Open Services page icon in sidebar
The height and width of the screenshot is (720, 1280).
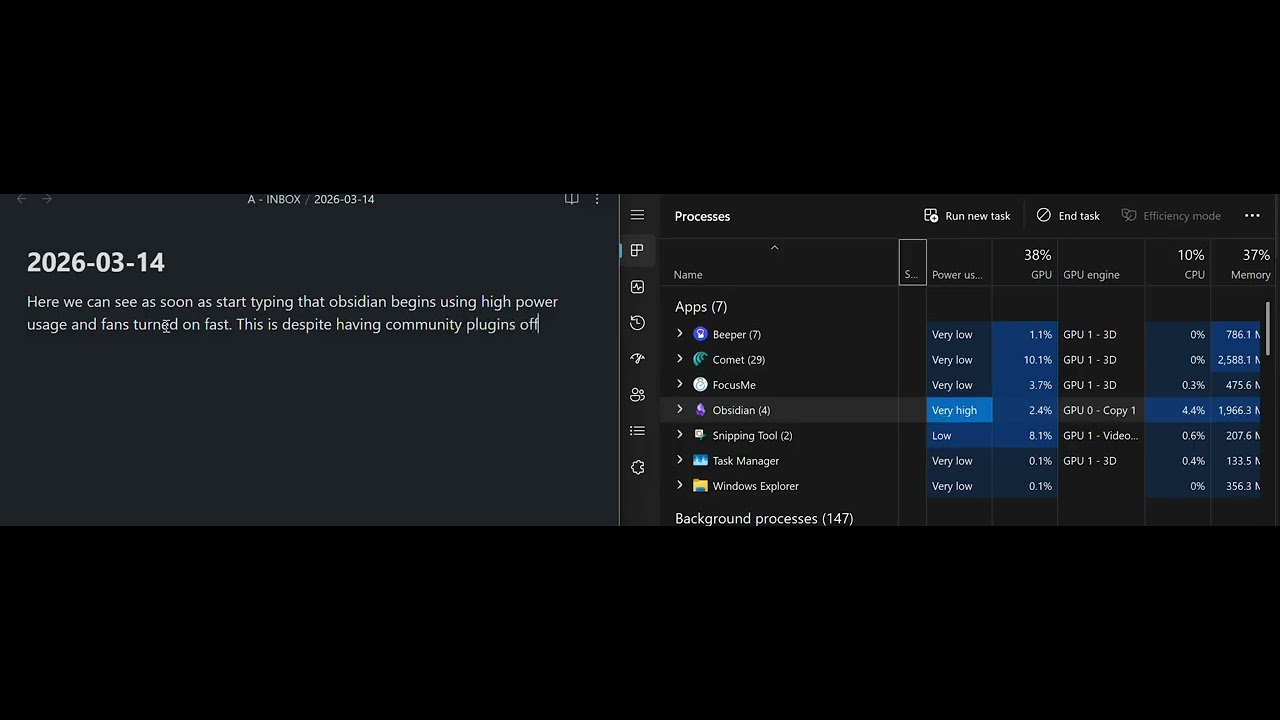(x=637, y=467)
